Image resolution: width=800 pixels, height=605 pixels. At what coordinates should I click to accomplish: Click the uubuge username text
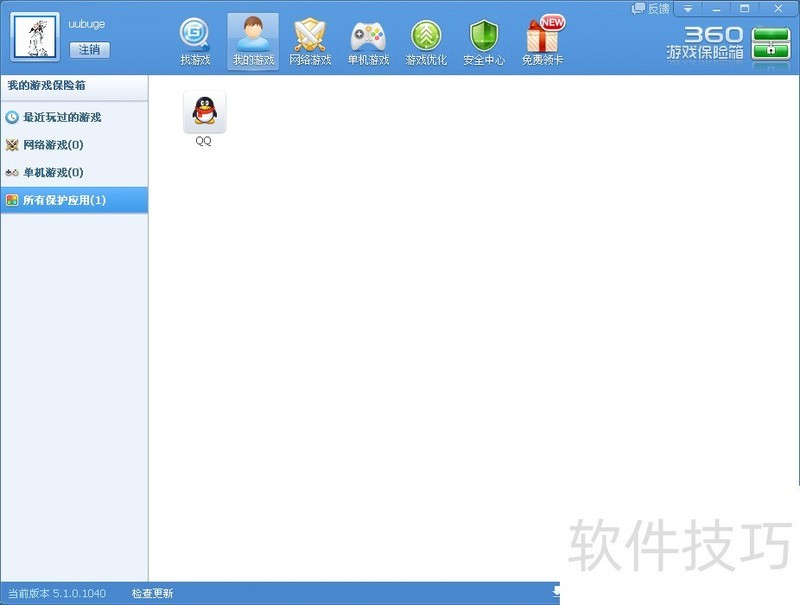pos(87,24)
